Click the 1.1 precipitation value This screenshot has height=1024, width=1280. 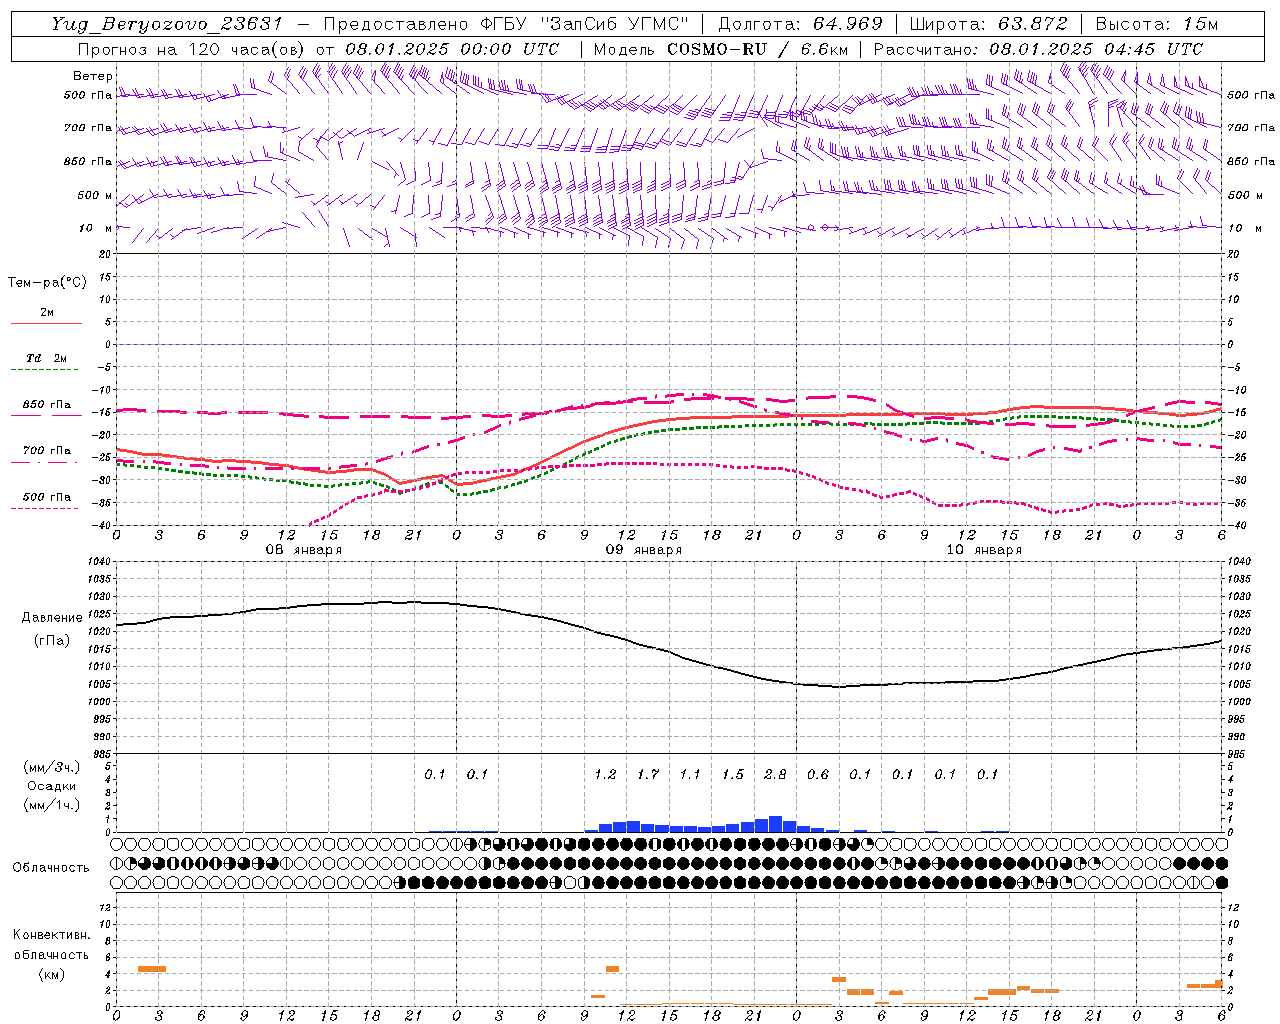coord(690,774)
